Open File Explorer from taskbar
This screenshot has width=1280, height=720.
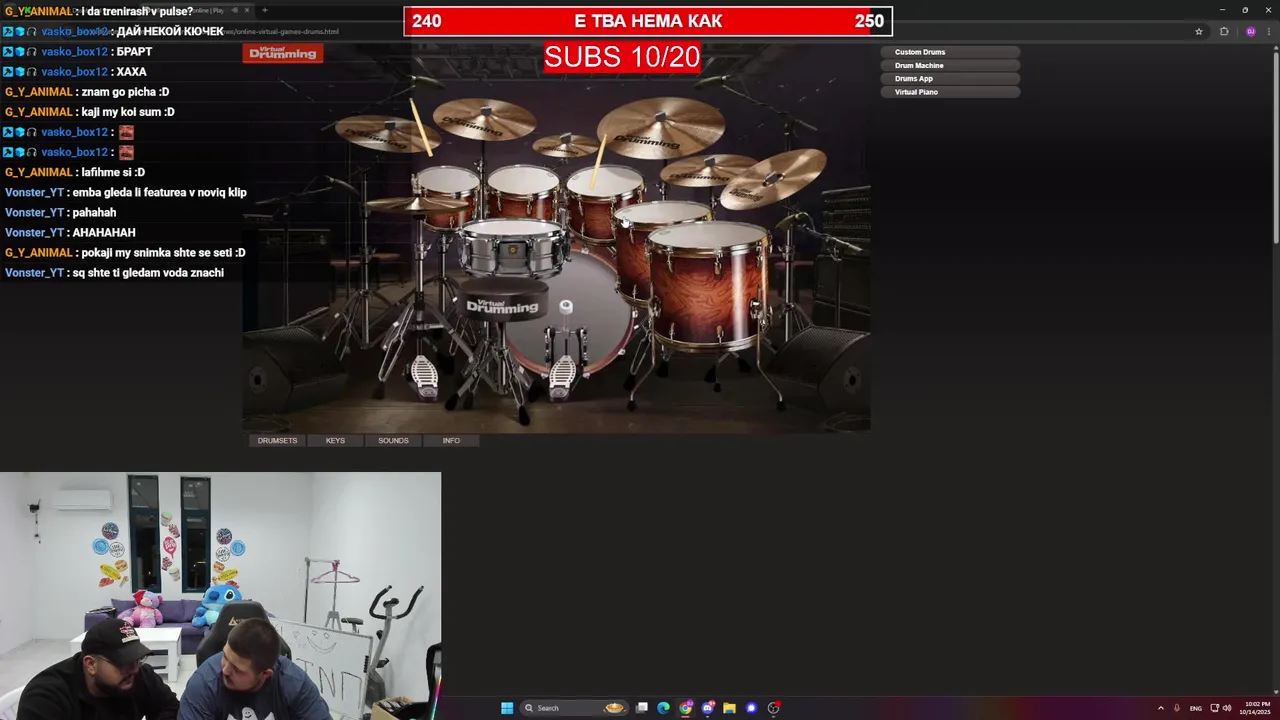click(730, 708)
